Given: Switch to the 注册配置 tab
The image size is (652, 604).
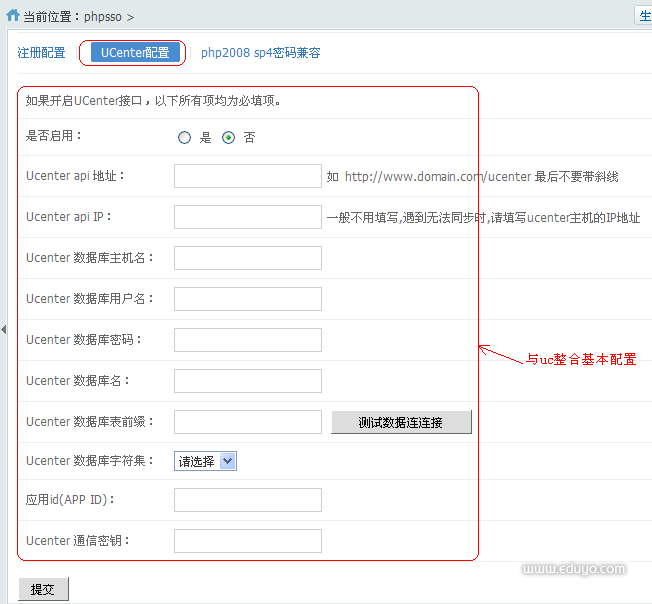Looking at the screenshot, I should pos(41,53).
